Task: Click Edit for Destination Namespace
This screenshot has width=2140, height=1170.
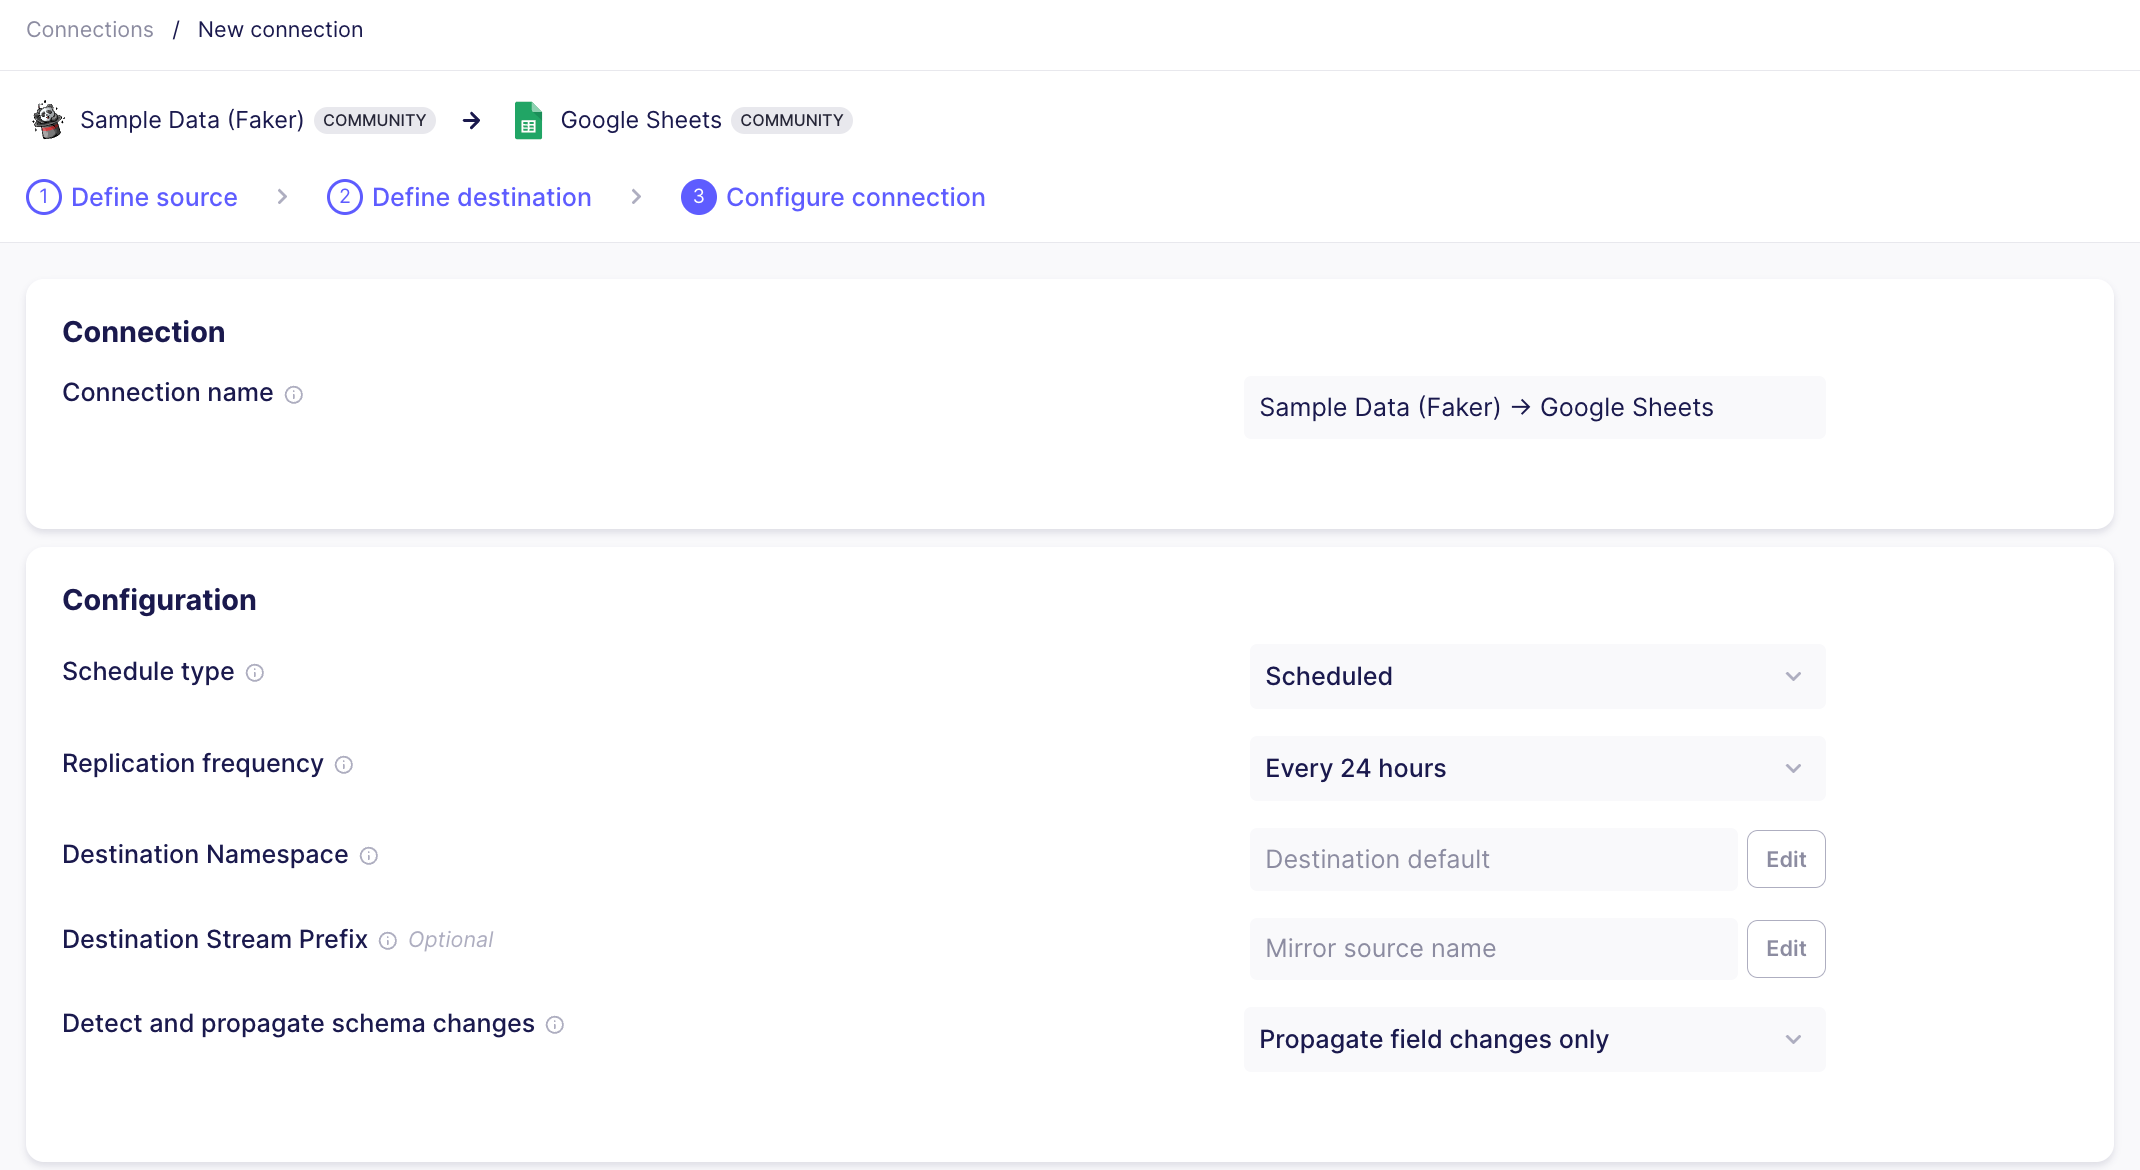Action: [1785, 859]
